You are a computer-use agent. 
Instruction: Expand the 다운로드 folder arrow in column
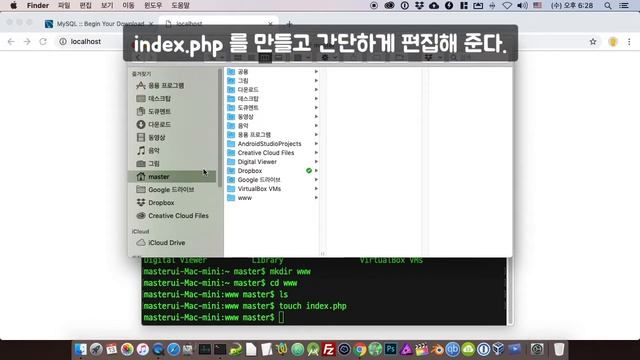[316, 90]
